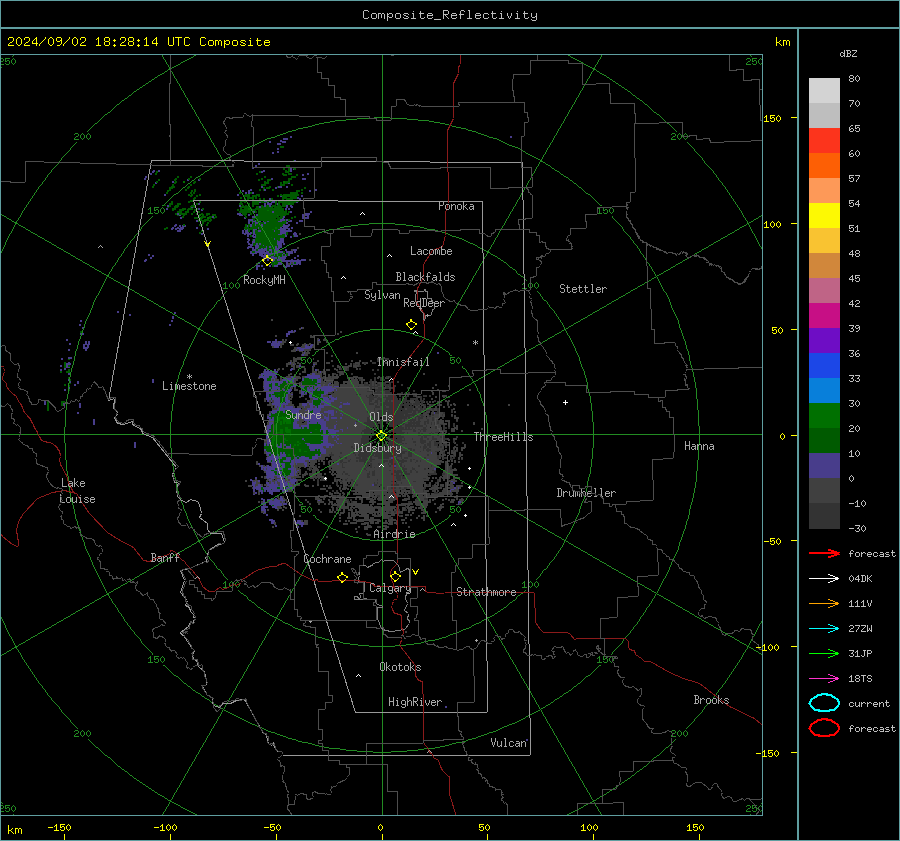The height and width of the screenshot is (841, 900).
Task: Click the red forecast arrow in legend
Action: point(824,553)
